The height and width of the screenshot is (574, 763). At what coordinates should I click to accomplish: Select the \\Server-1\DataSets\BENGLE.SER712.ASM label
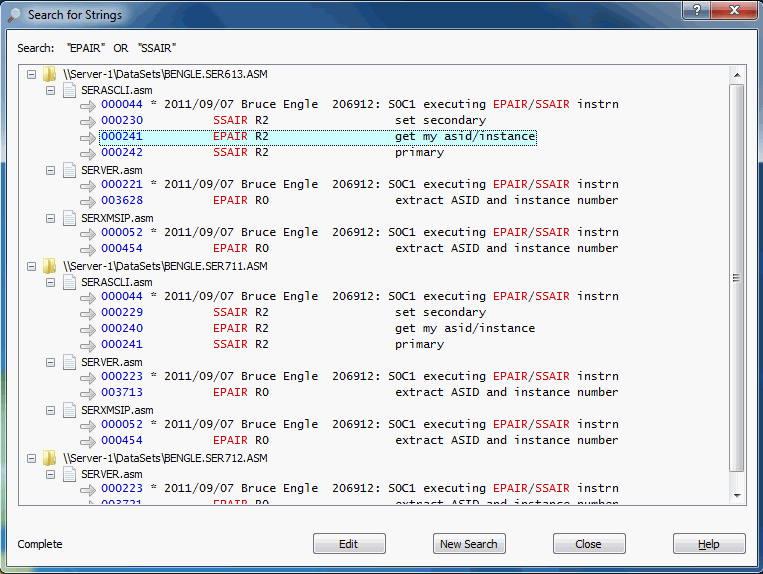pyautogui.click(x=165, y=458)
